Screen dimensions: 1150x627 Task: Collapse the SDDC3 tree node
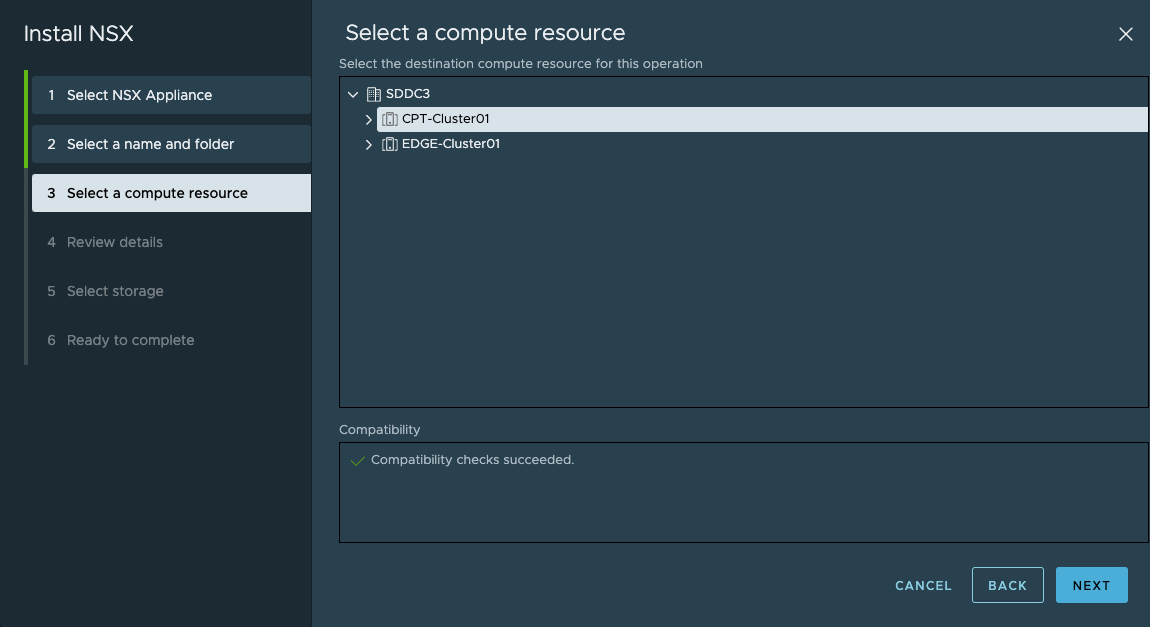(x=353, y=94)
